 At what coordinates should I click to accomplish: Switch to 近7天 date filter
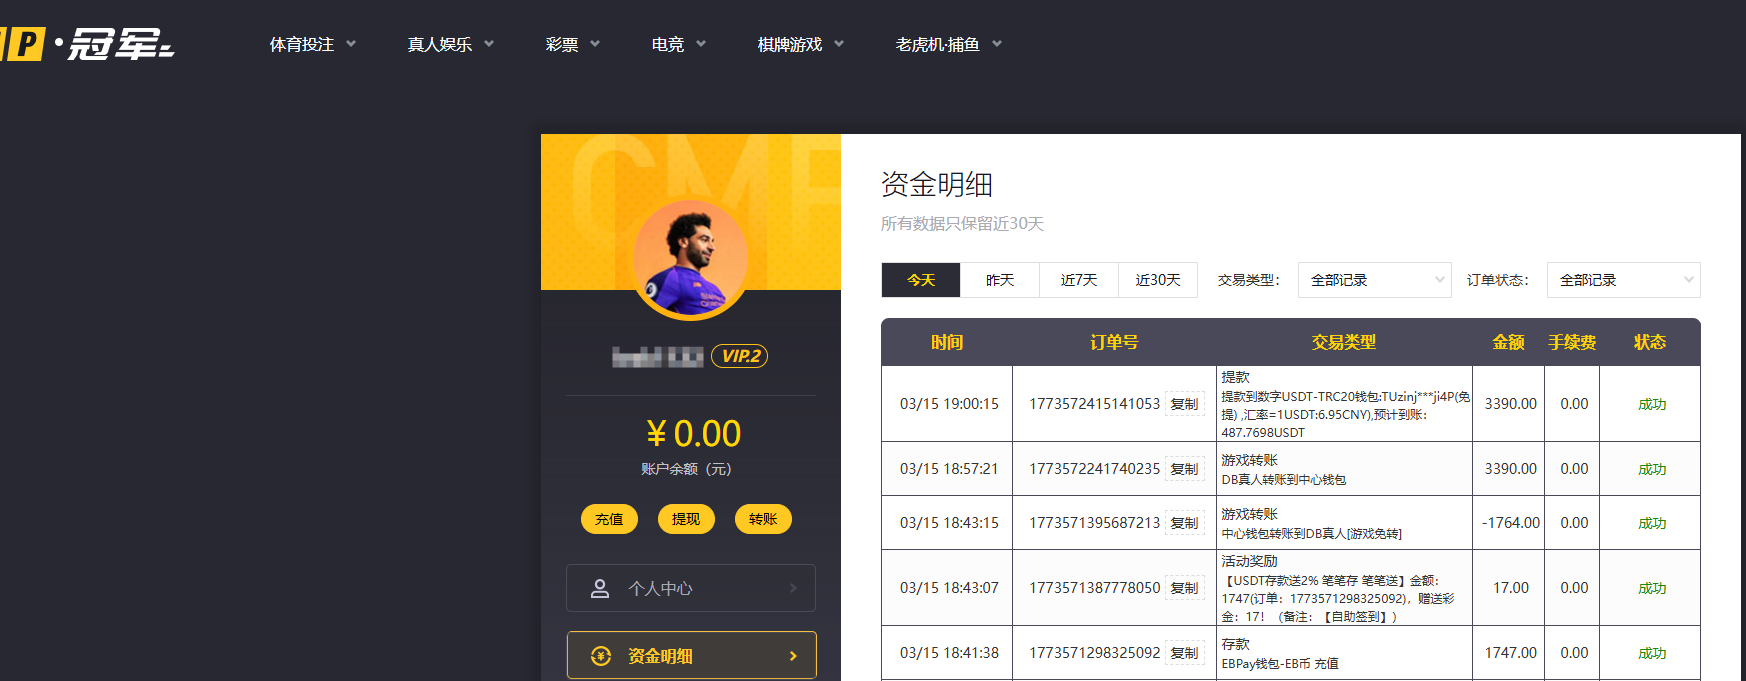point(1079,280)
